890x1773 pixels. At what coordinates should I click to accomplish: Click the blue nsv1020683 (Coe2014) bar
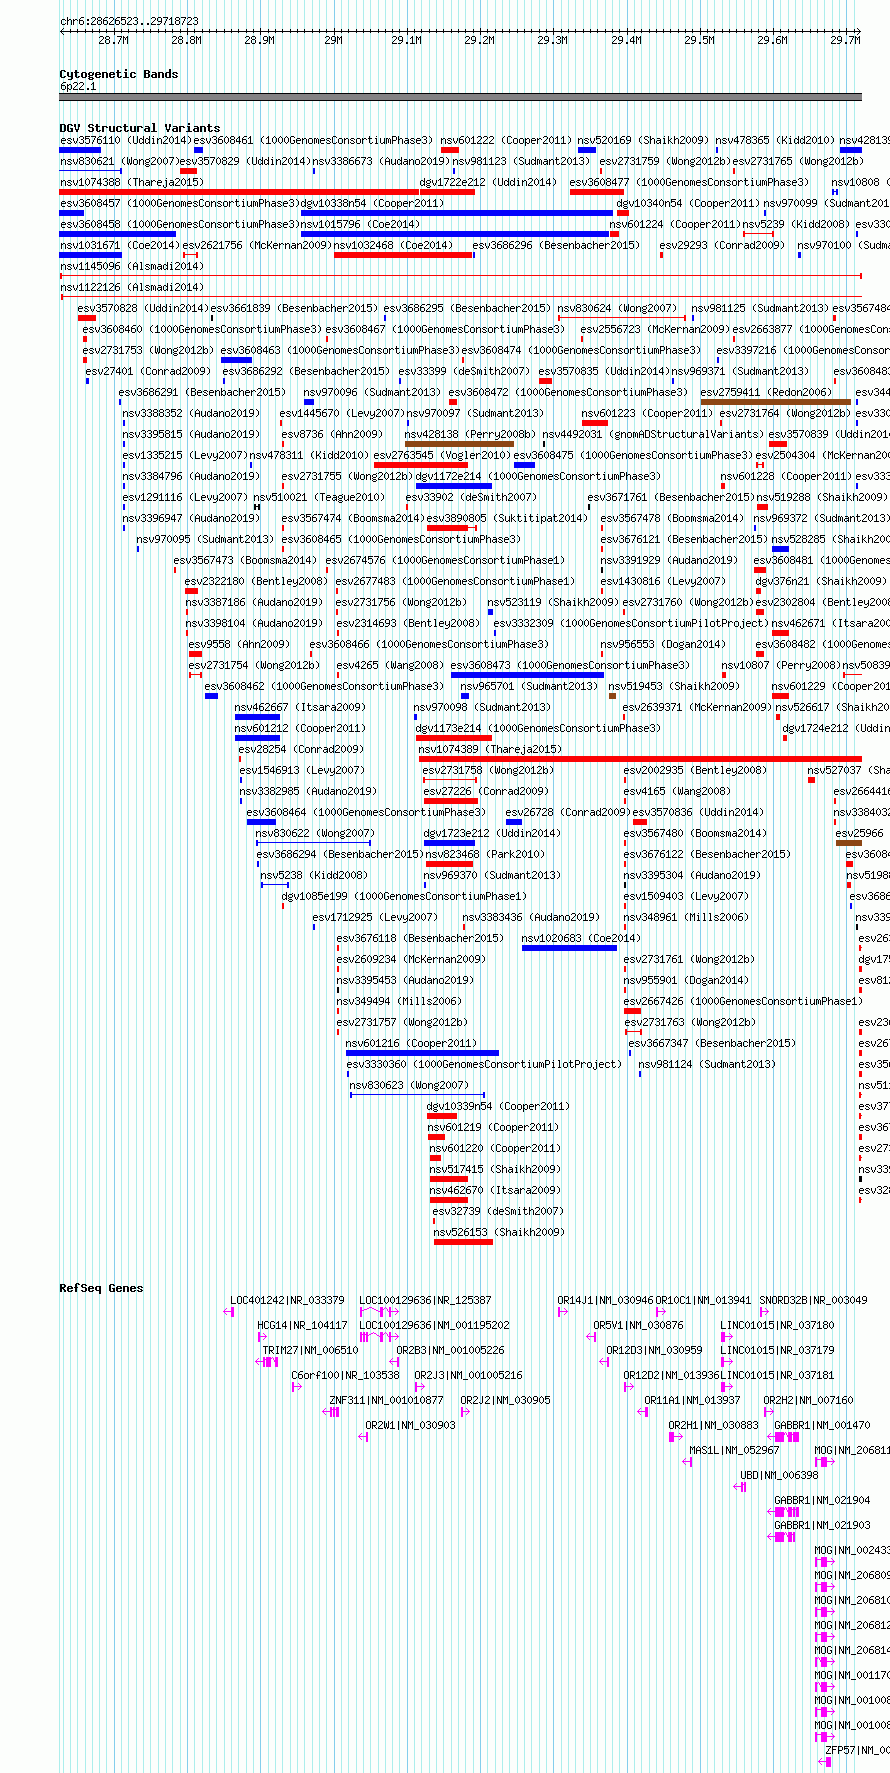(x=569, y=948)
